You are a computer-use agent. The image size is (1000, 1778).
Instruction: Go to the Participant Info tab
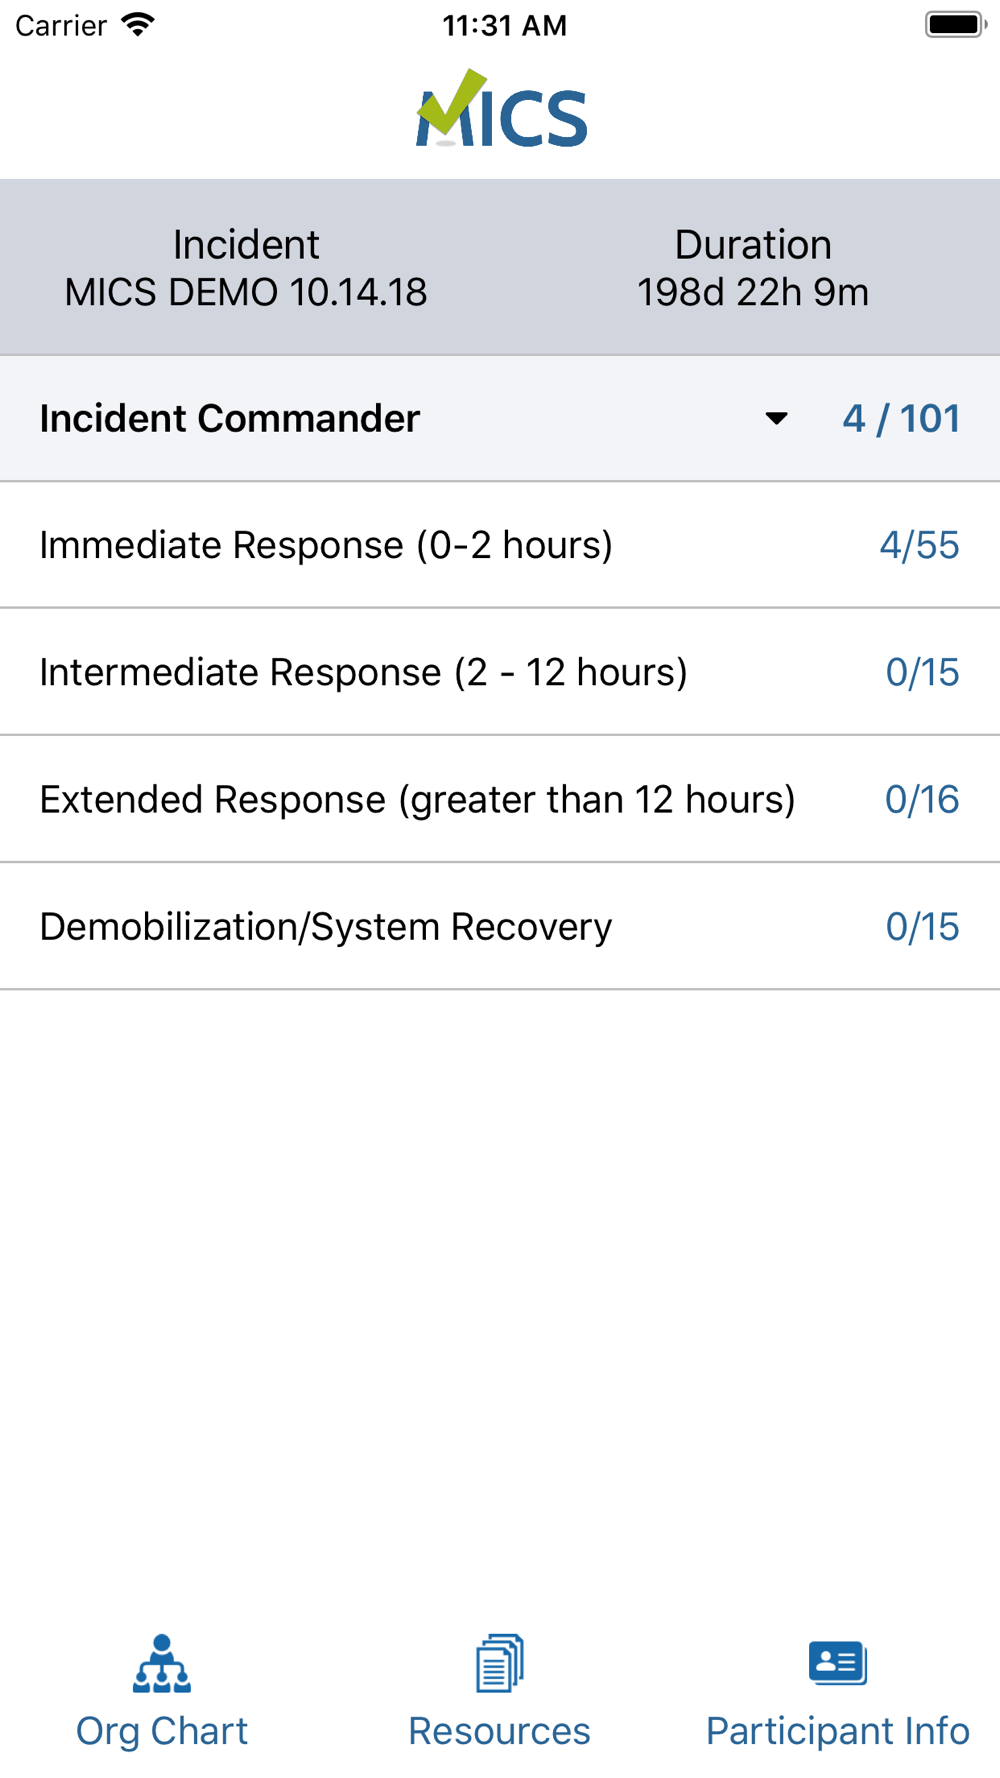coord(838,1692)
